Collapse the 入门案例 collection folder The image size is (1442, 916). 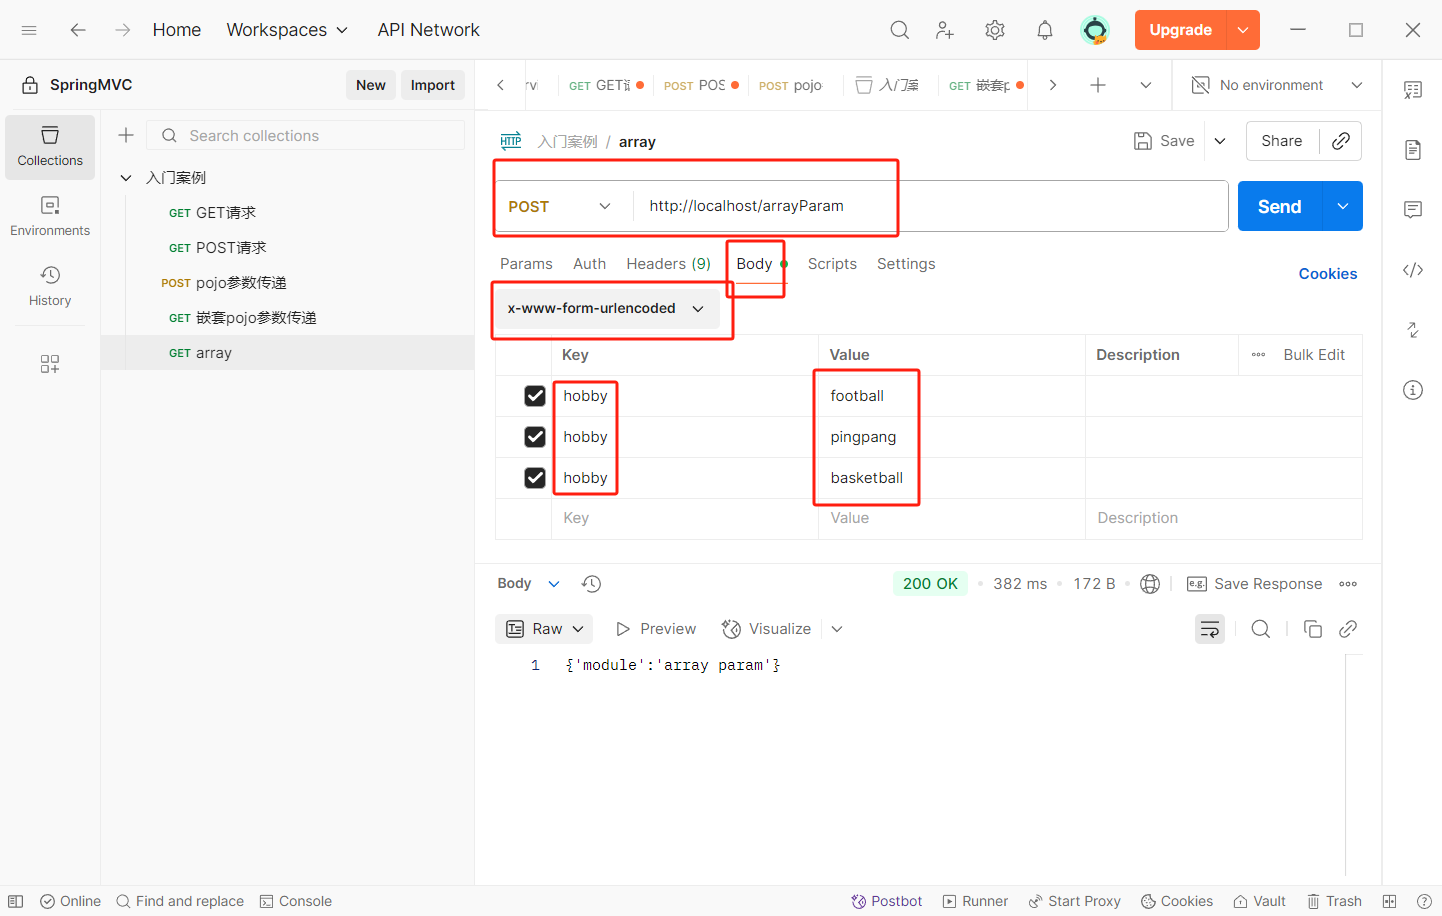coord(126,178)
